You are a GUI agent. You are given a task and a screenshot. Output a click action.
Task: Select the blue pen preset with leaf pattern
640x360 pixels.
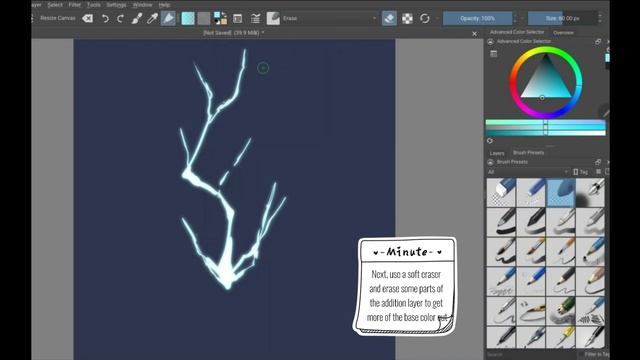coord(590,311)
